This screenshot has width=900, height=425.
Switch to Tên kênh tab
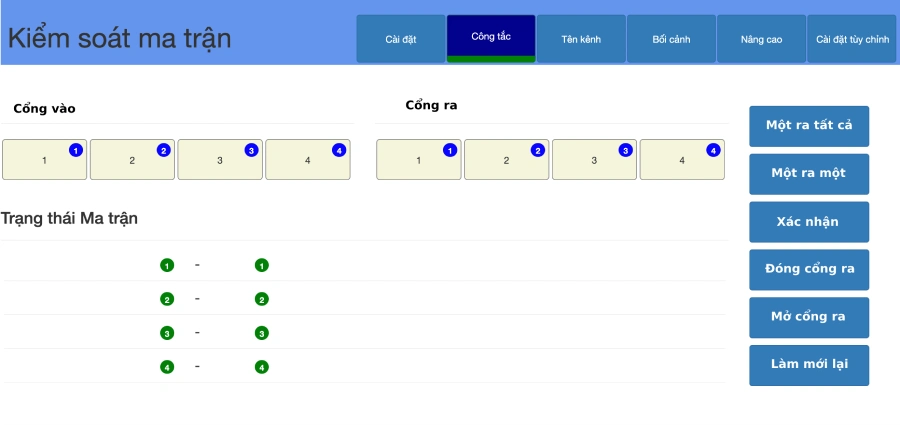click(581, 39)
